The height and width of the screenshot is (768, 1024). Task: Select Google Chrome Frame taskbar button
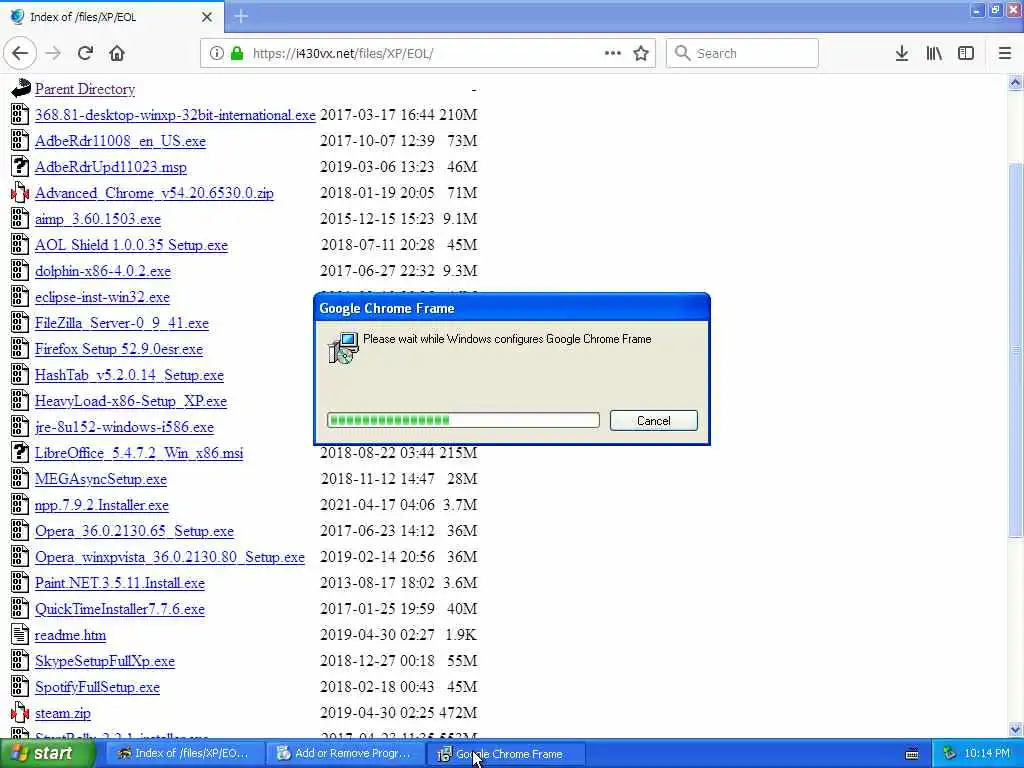coord(504,754)
